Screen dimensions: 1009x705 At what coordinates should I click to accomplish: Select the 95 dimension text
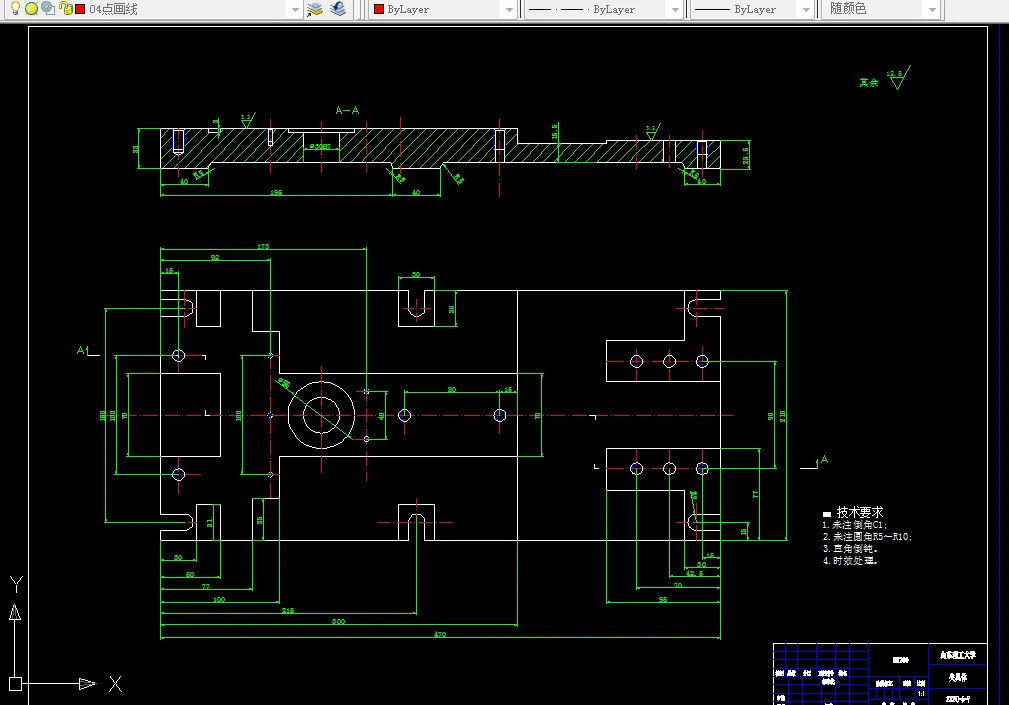[x=663, y=600]
